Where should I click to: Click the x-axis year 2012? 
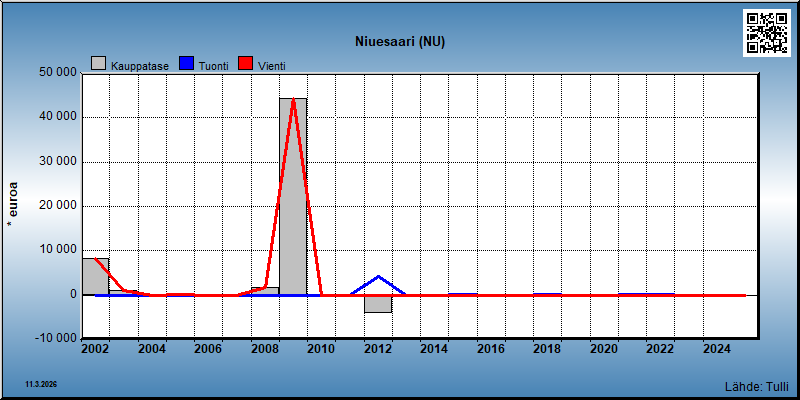(x=378, y=349)
